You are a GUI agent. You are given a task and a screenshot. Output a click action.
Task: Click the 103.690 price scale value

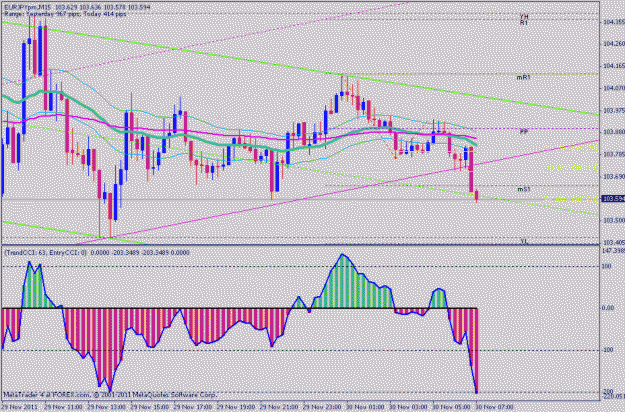tap(614, 176)
